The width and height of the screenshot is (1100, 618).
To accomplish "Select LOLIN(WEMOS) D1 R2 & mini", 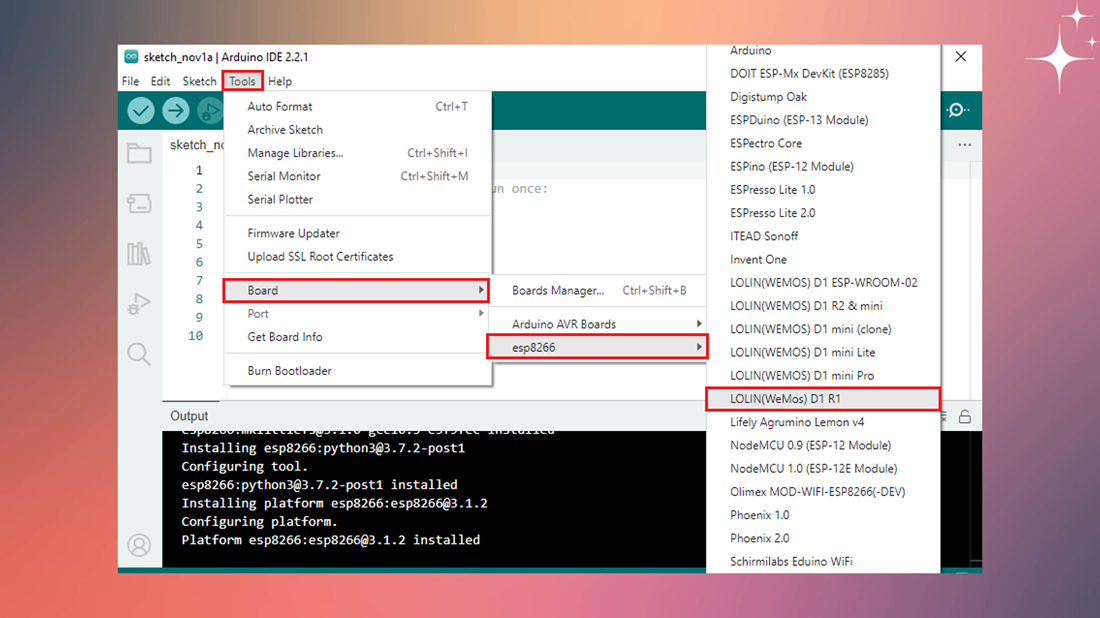I will tap(823, 306).
